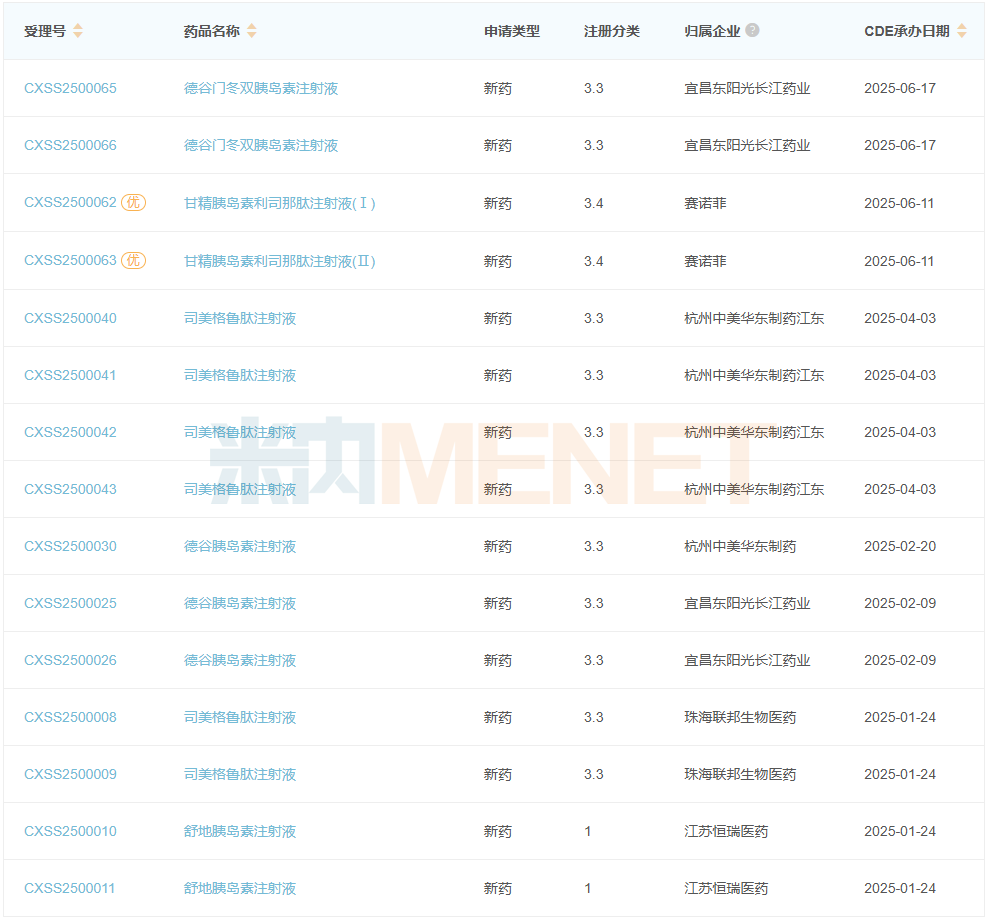Open 舒地胰岛素注射液 in CXSS2500011 row
The width and height of the screenshot is (987, 920).
(x=240, y=889)
